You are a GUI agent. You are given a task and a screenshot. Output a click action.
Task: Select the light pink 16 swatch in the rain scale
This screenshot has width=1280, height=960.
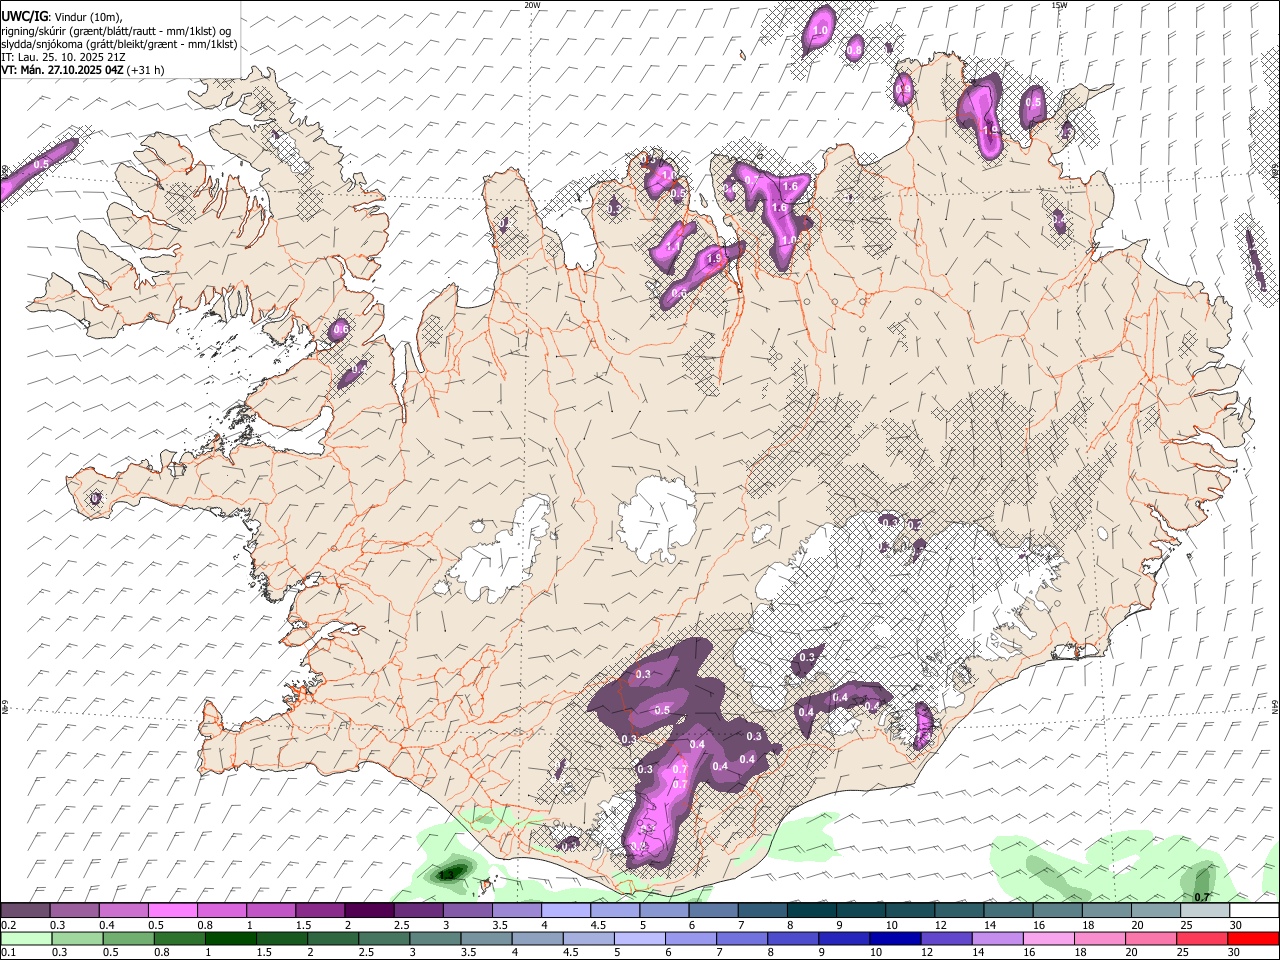(1049, 938)
